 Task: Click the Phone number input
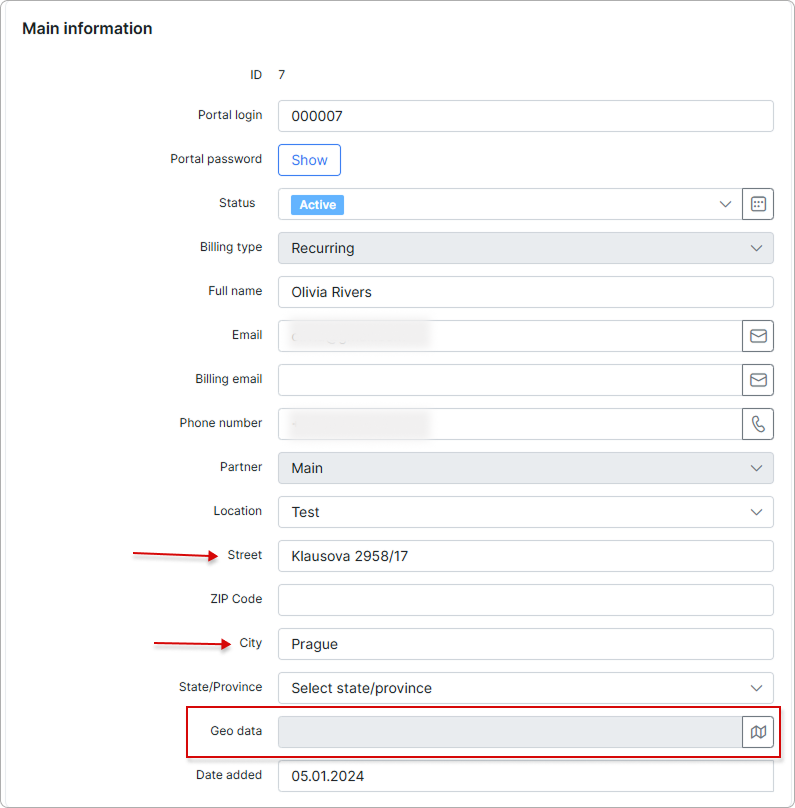[x=510, y=424]
